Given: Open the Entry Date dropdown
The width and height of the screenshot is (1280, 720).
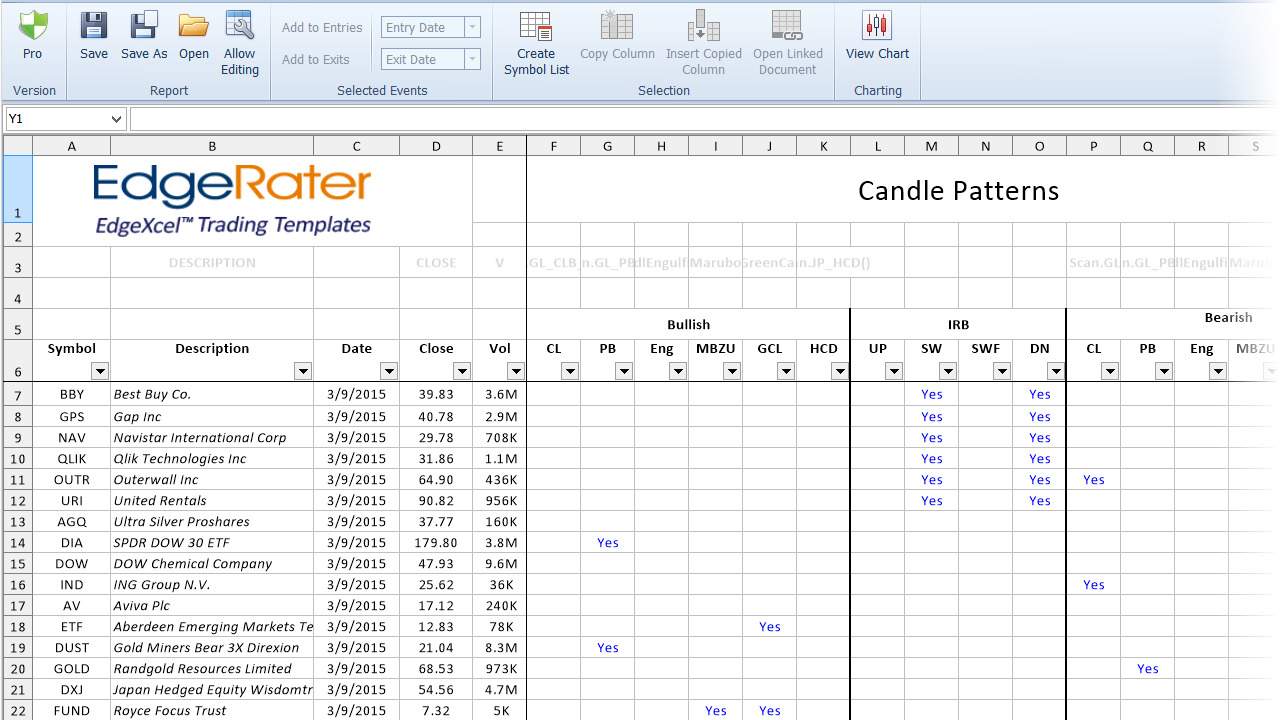Looking at the screenshot, I should 473,28.
